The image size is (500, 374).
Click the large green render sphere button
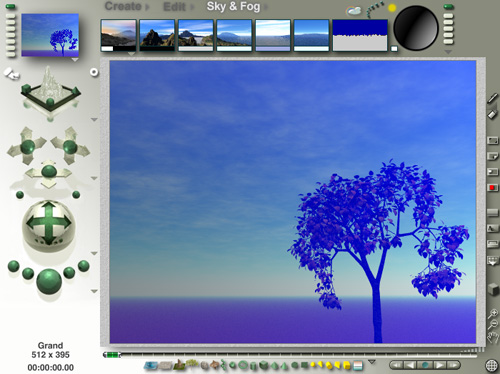tap(49, 281)
